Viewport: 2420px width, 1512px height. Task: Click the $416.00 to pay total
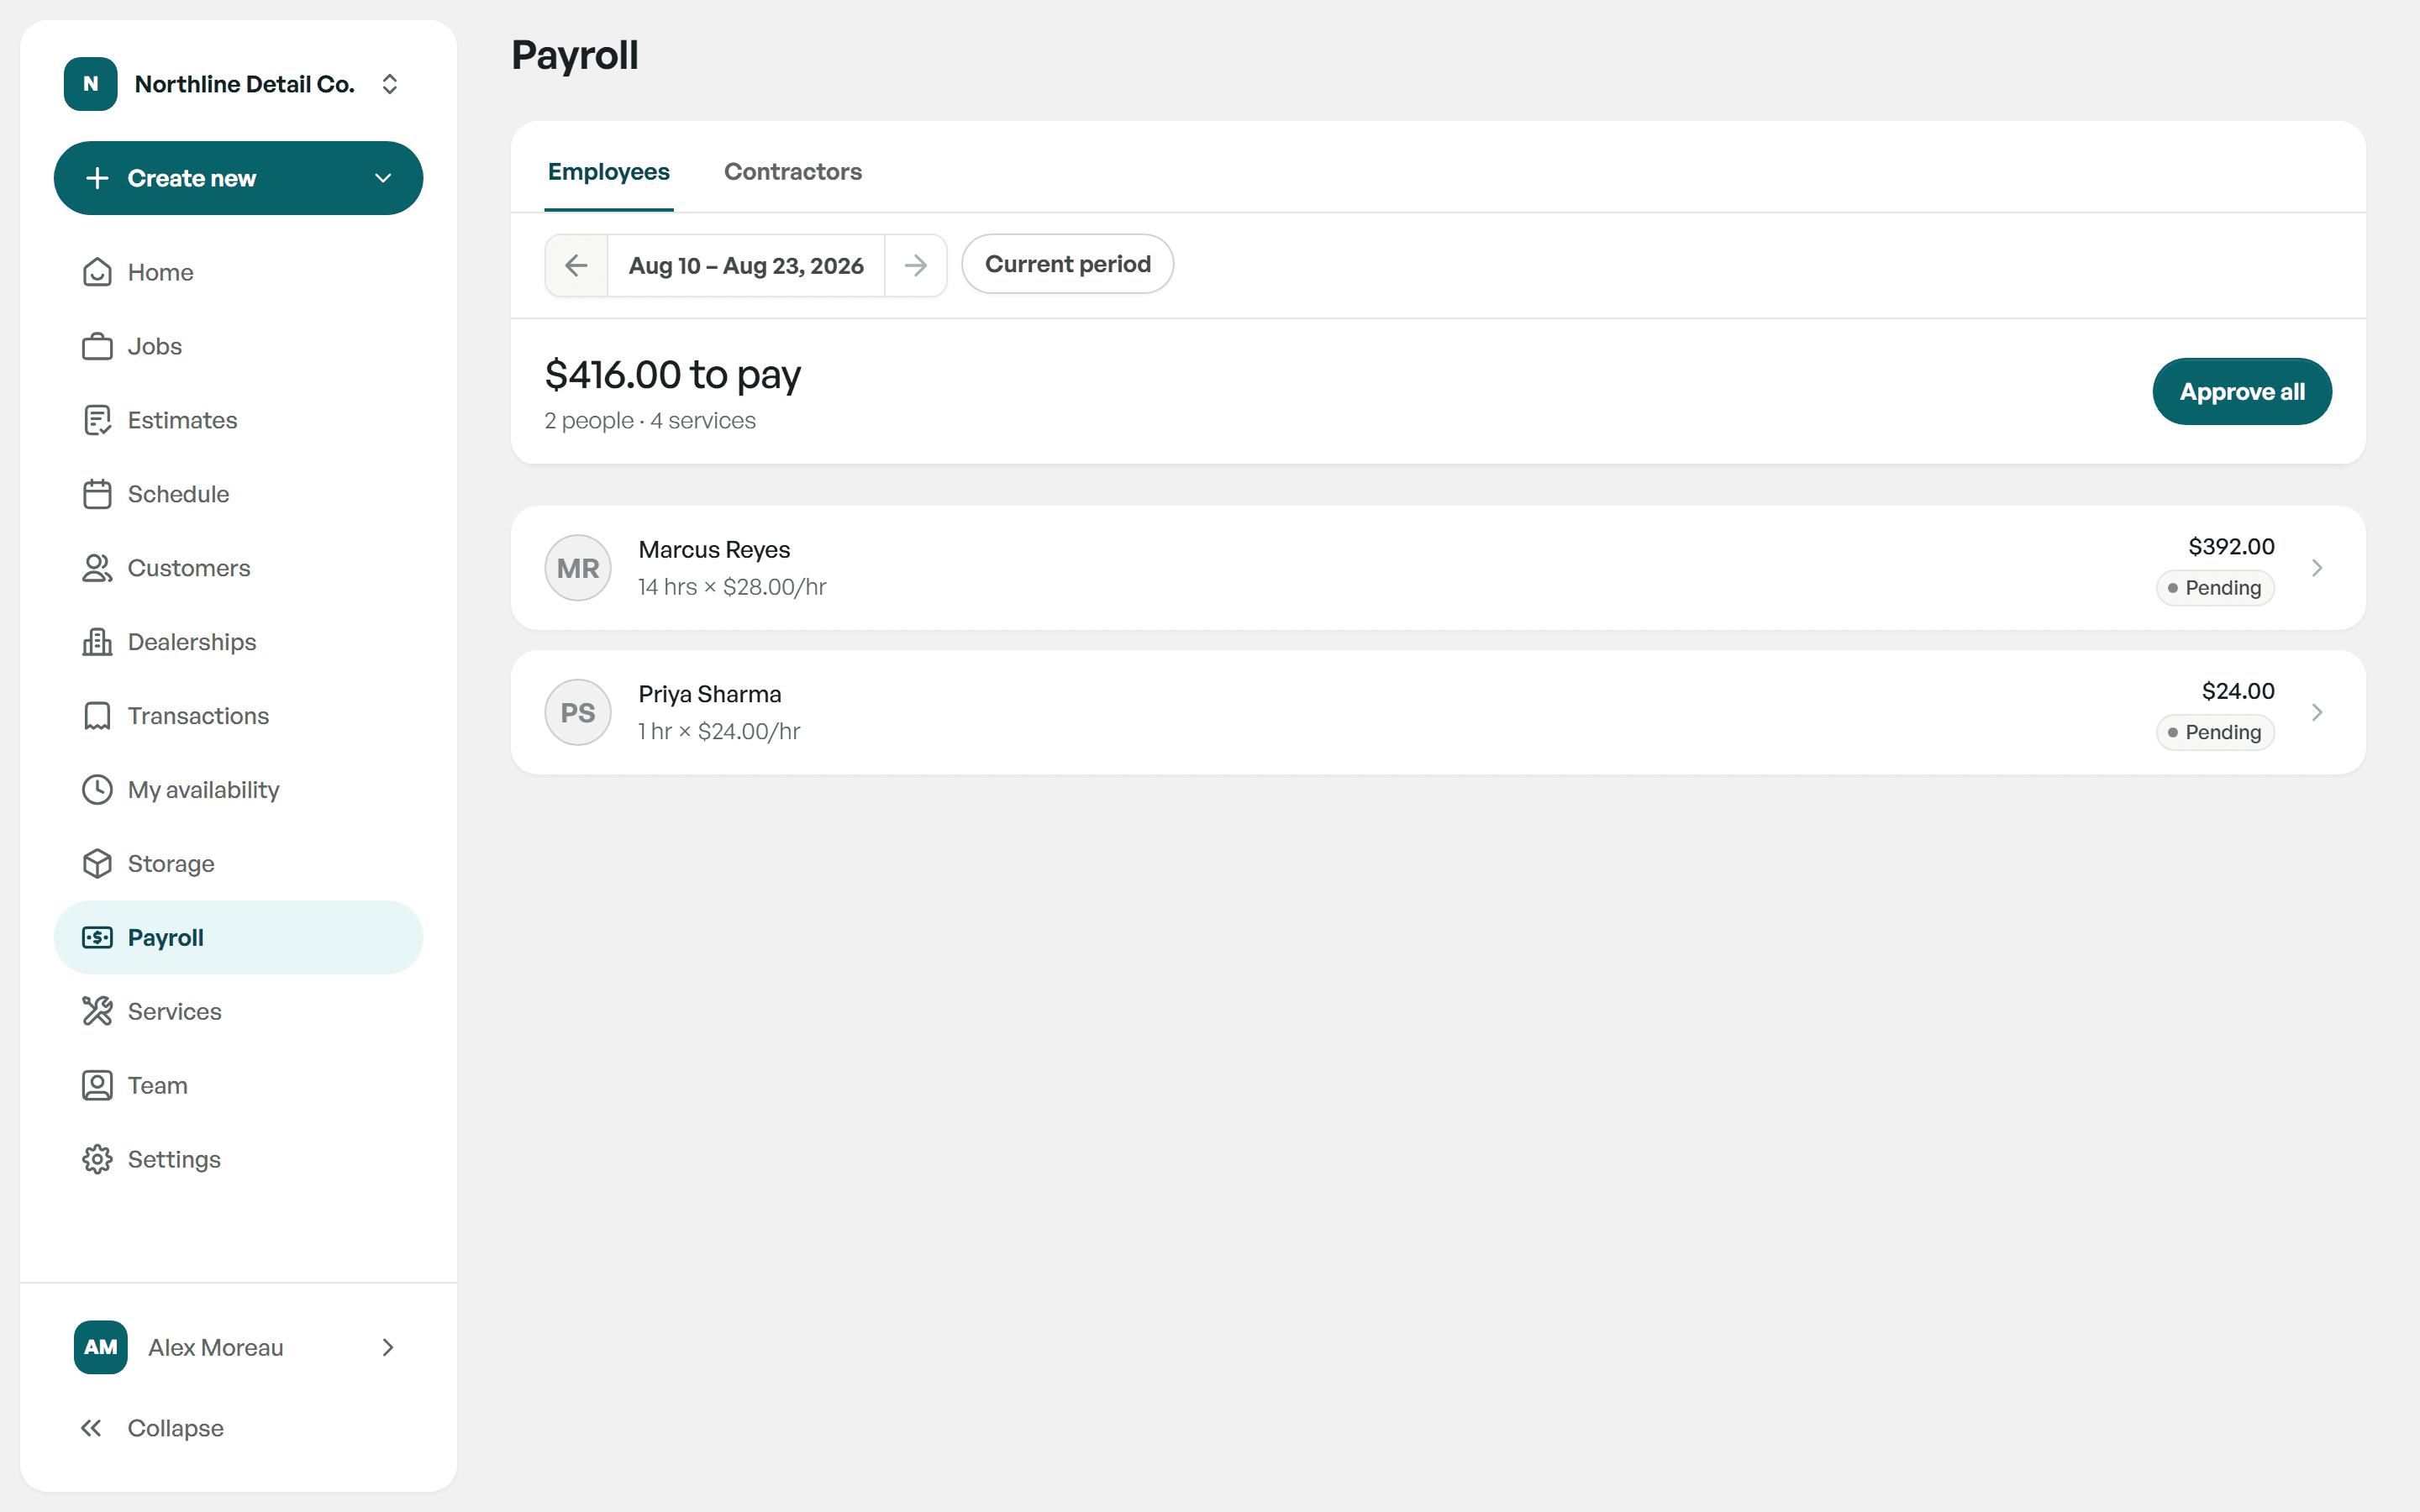click(x=673, y=375)
